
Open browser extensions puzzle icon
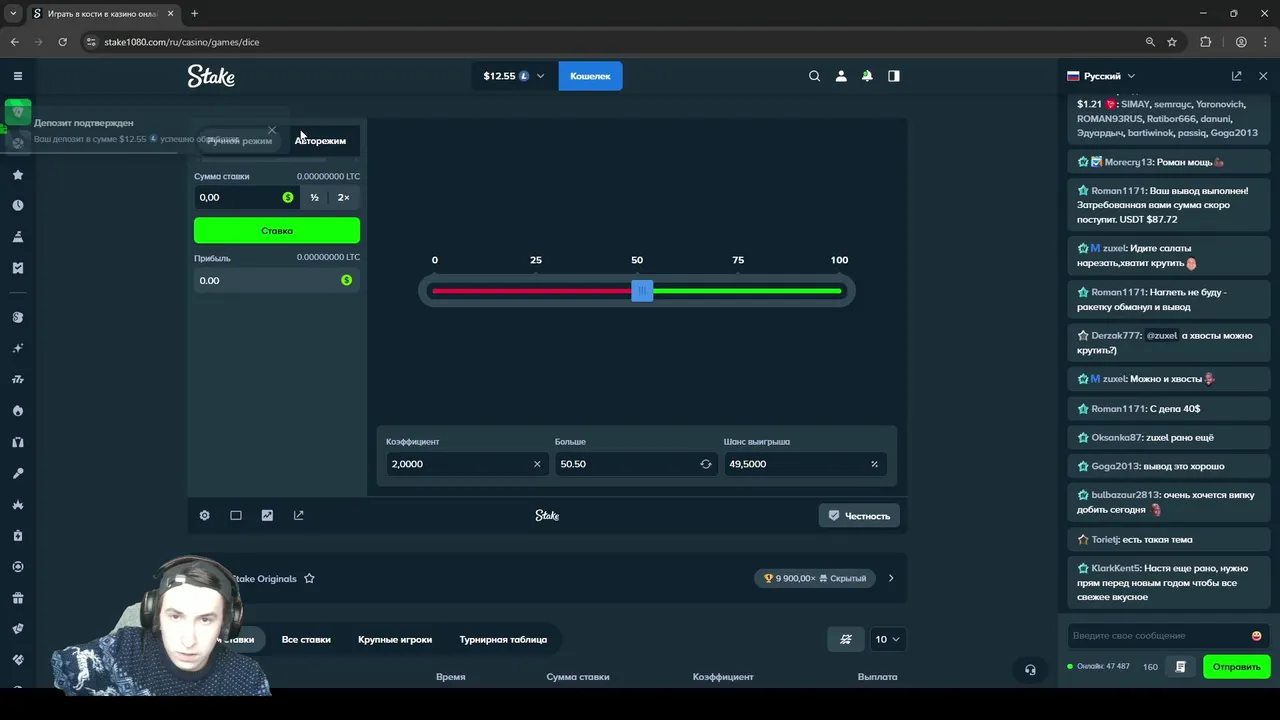pyautogui.click(x=1205, y=42)
